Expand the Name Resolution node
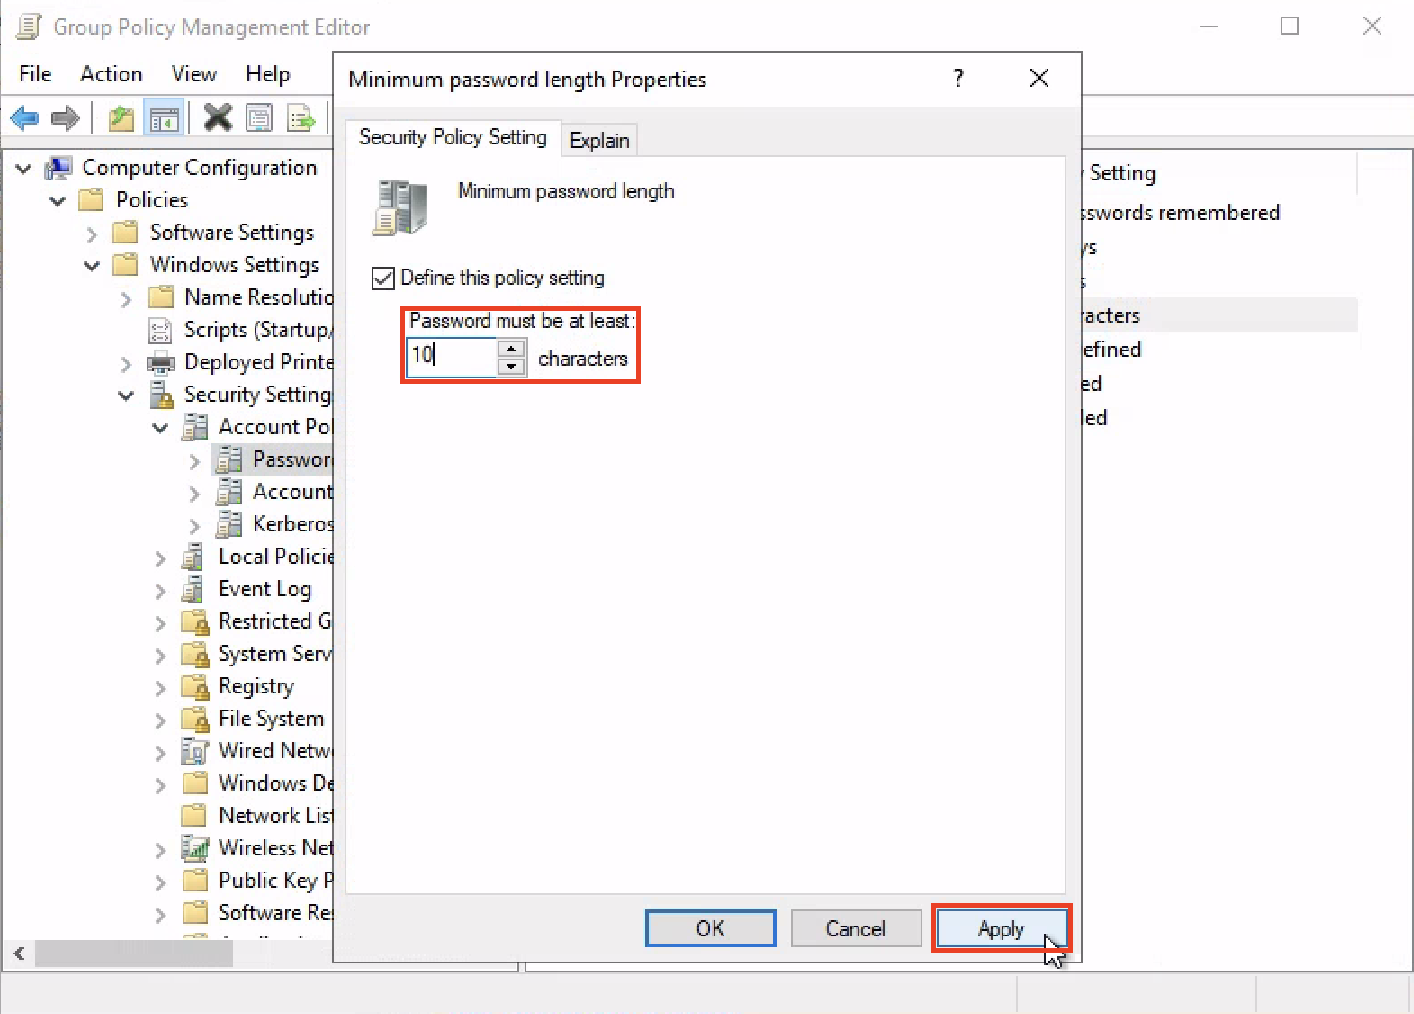This screenshot has width=1414, height=1014. point(126,298)
